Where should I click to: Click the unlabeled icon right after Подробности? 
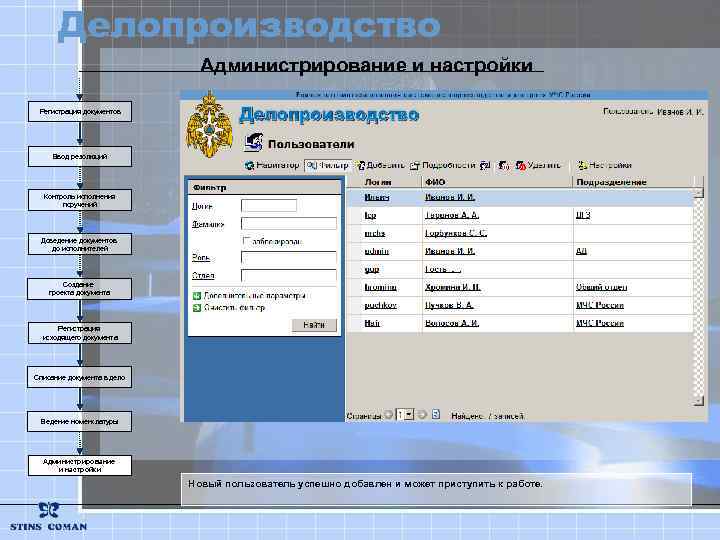pos(485,165)
